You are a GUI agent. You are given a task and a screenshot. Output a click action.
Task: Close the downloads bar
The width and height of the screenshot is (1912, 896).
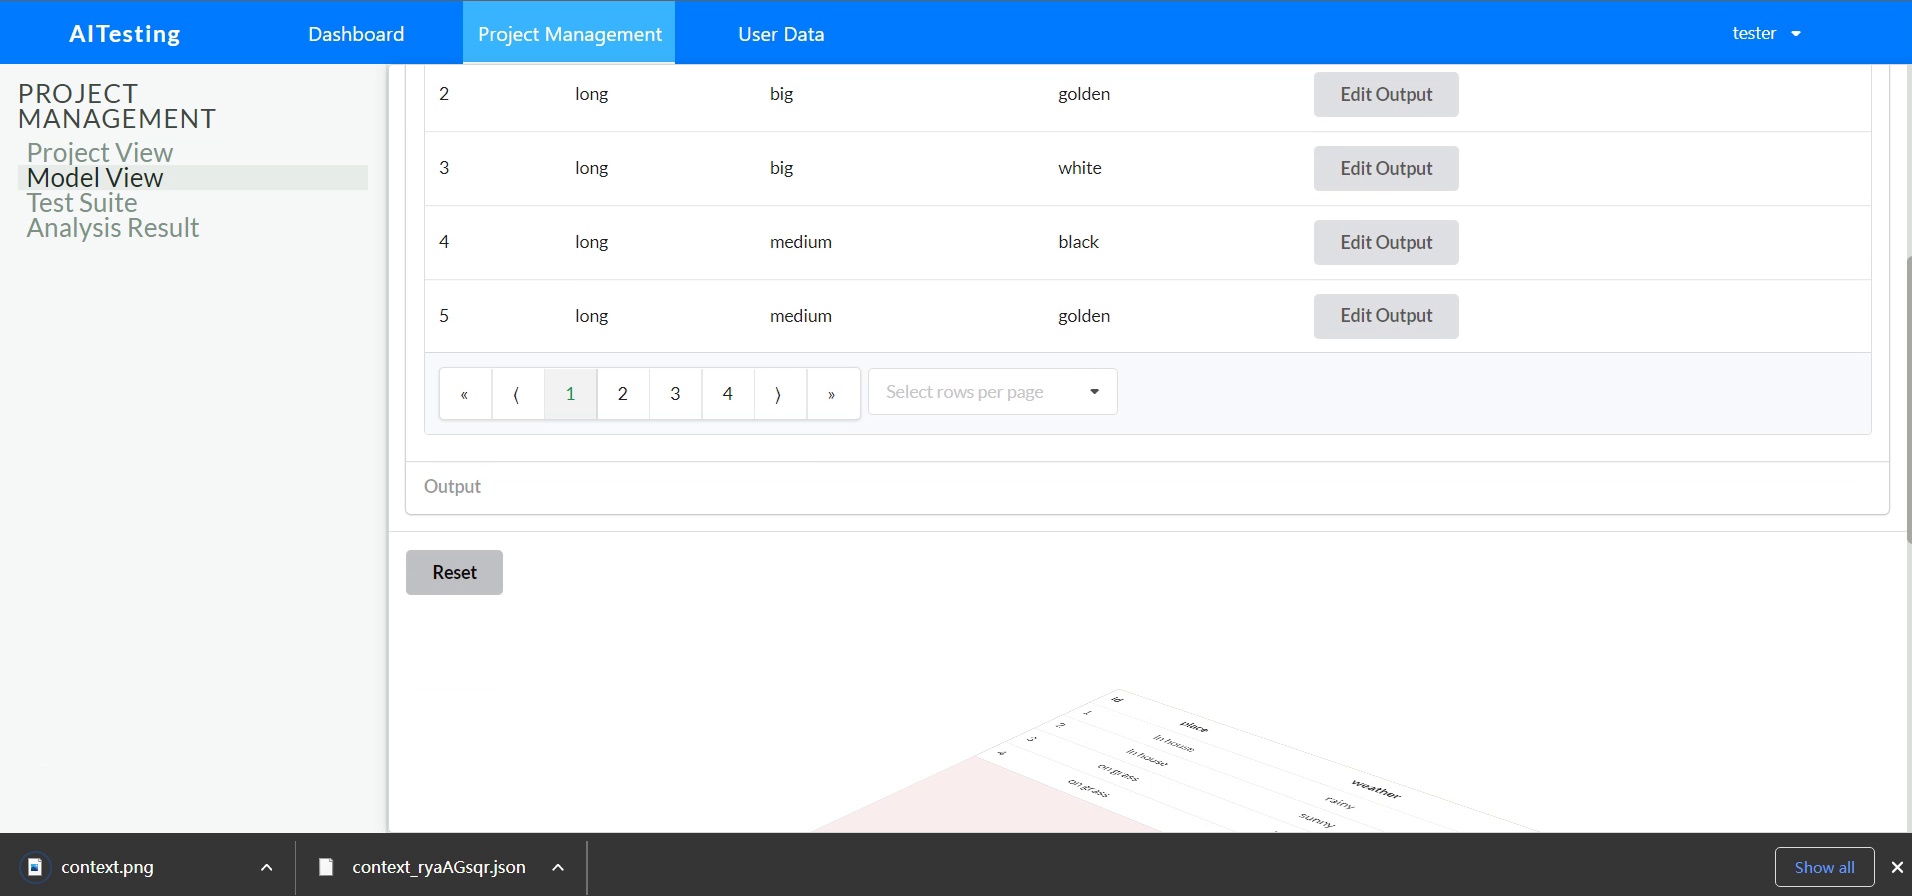click(x=1896, y=867)
